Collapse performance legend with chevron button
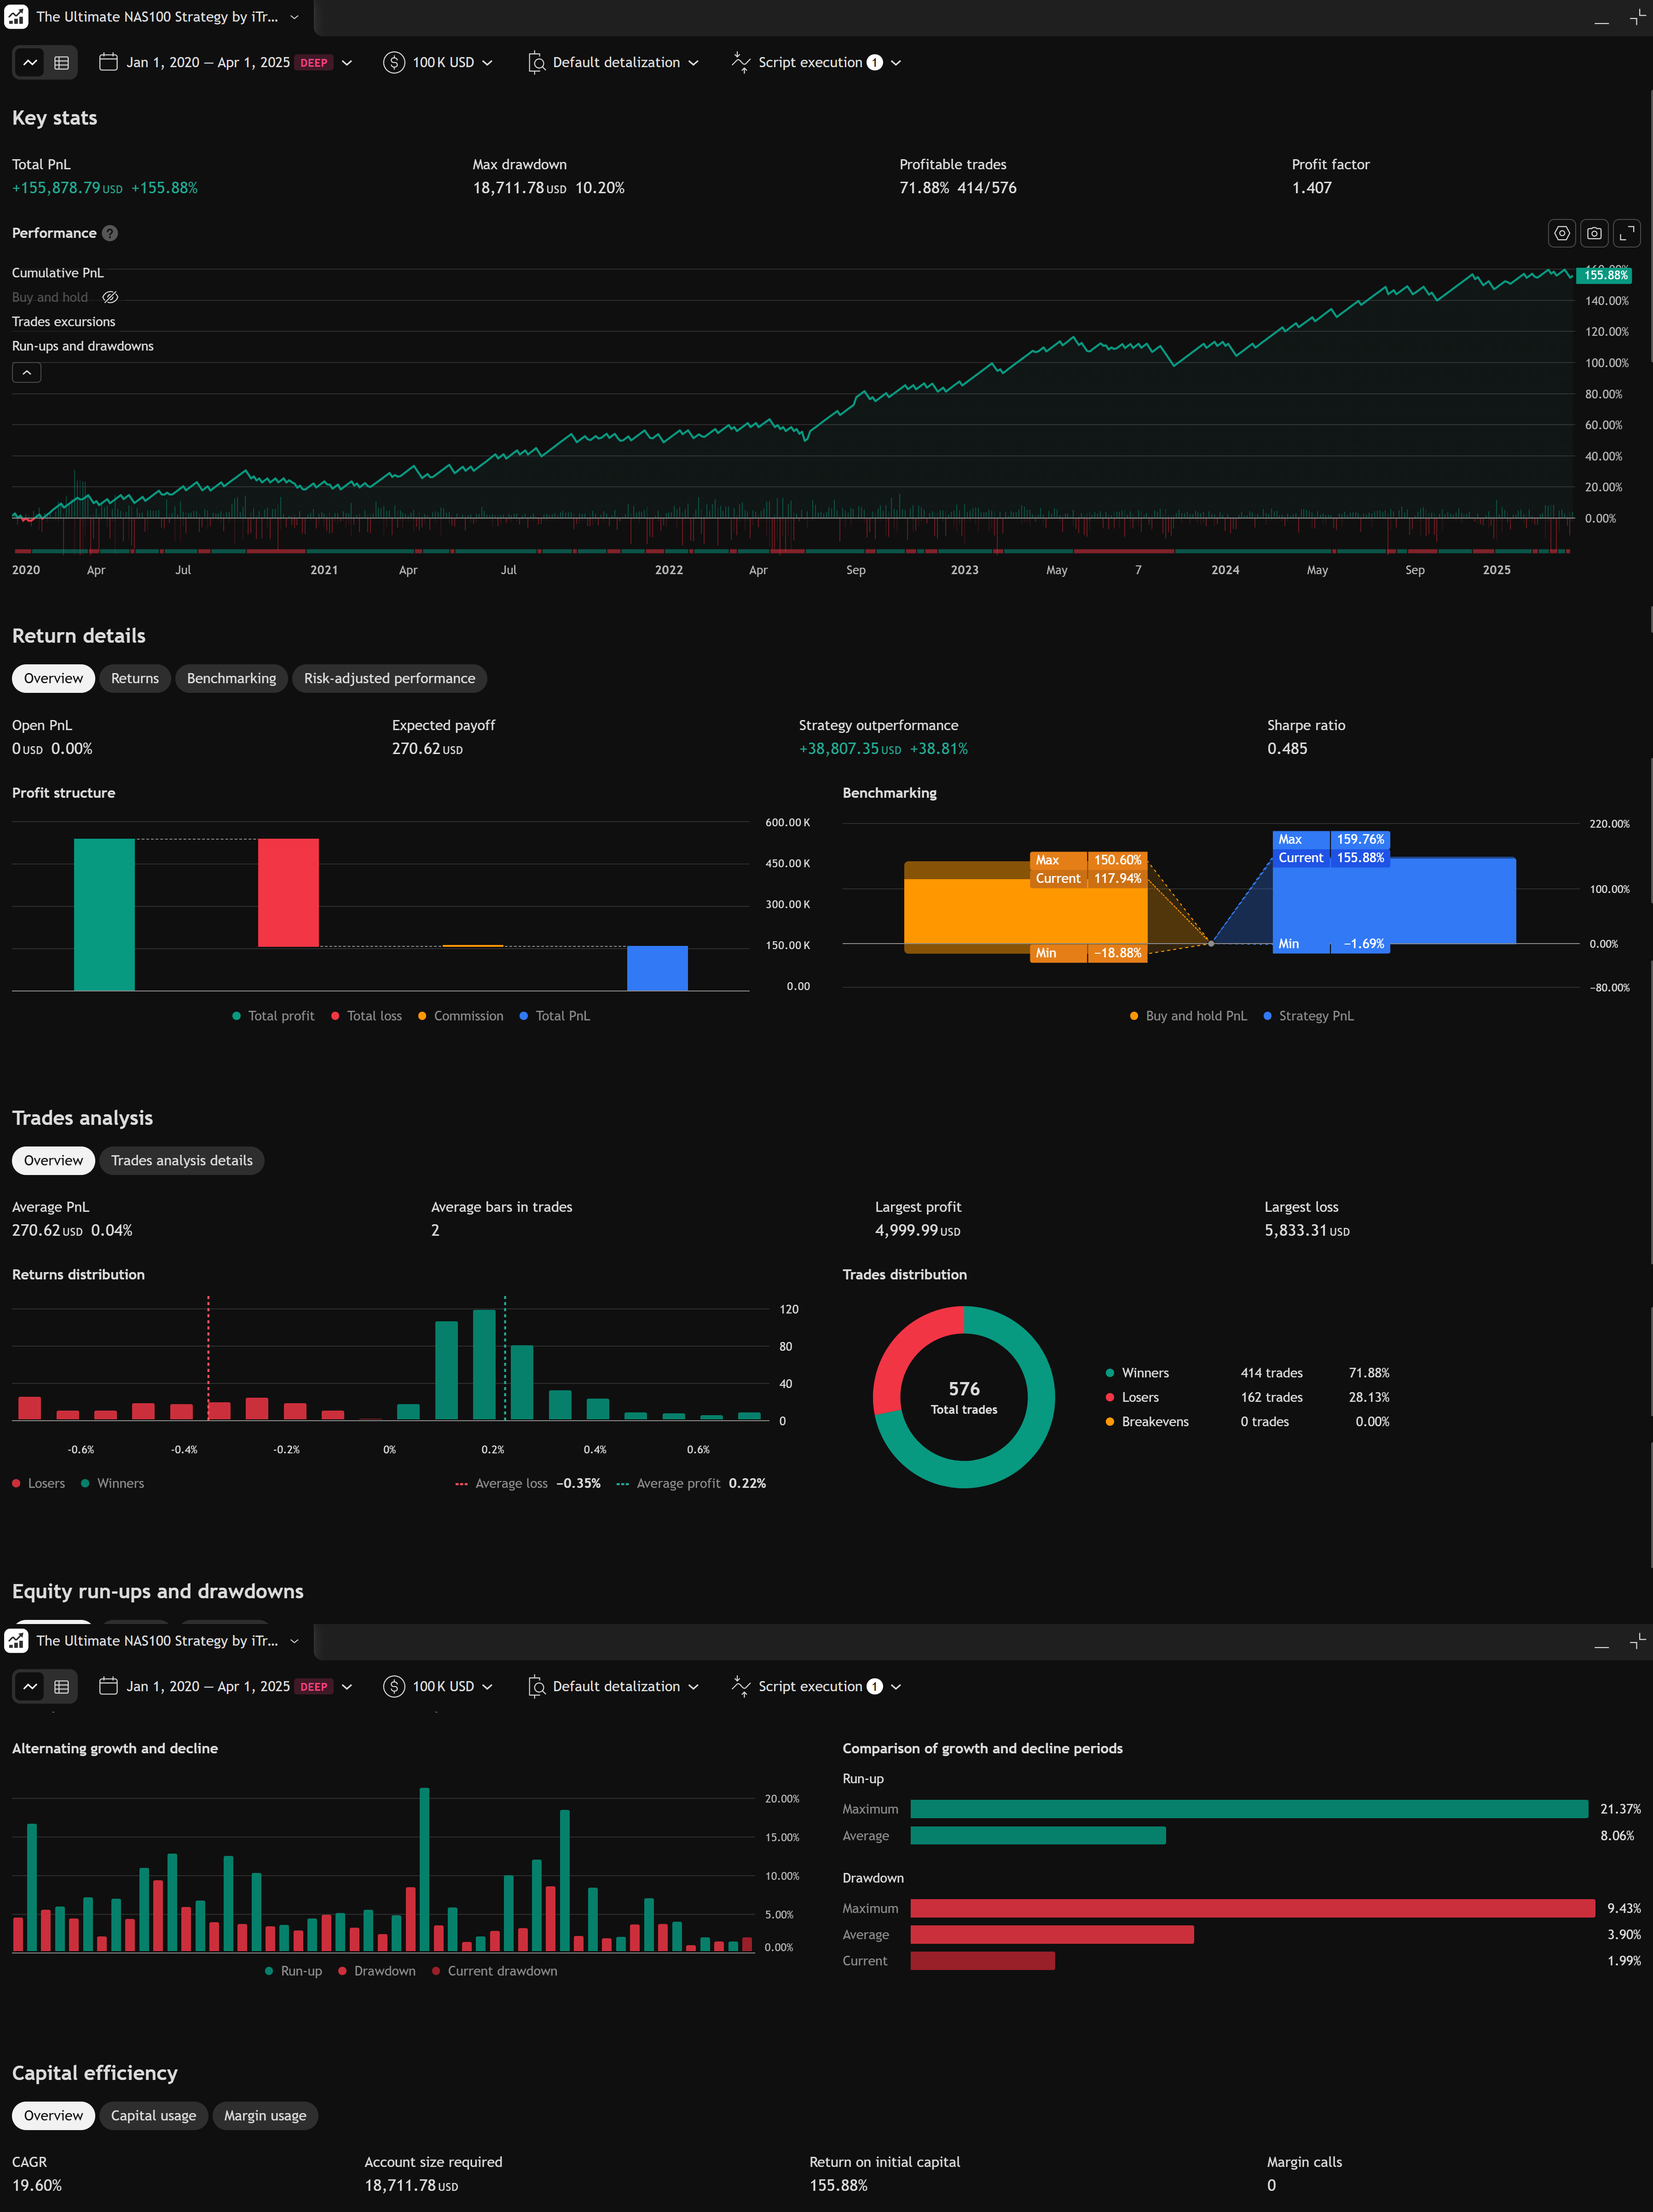Image resolution: width=1653 pixels, height=2212 pixels. coord(27,372)
